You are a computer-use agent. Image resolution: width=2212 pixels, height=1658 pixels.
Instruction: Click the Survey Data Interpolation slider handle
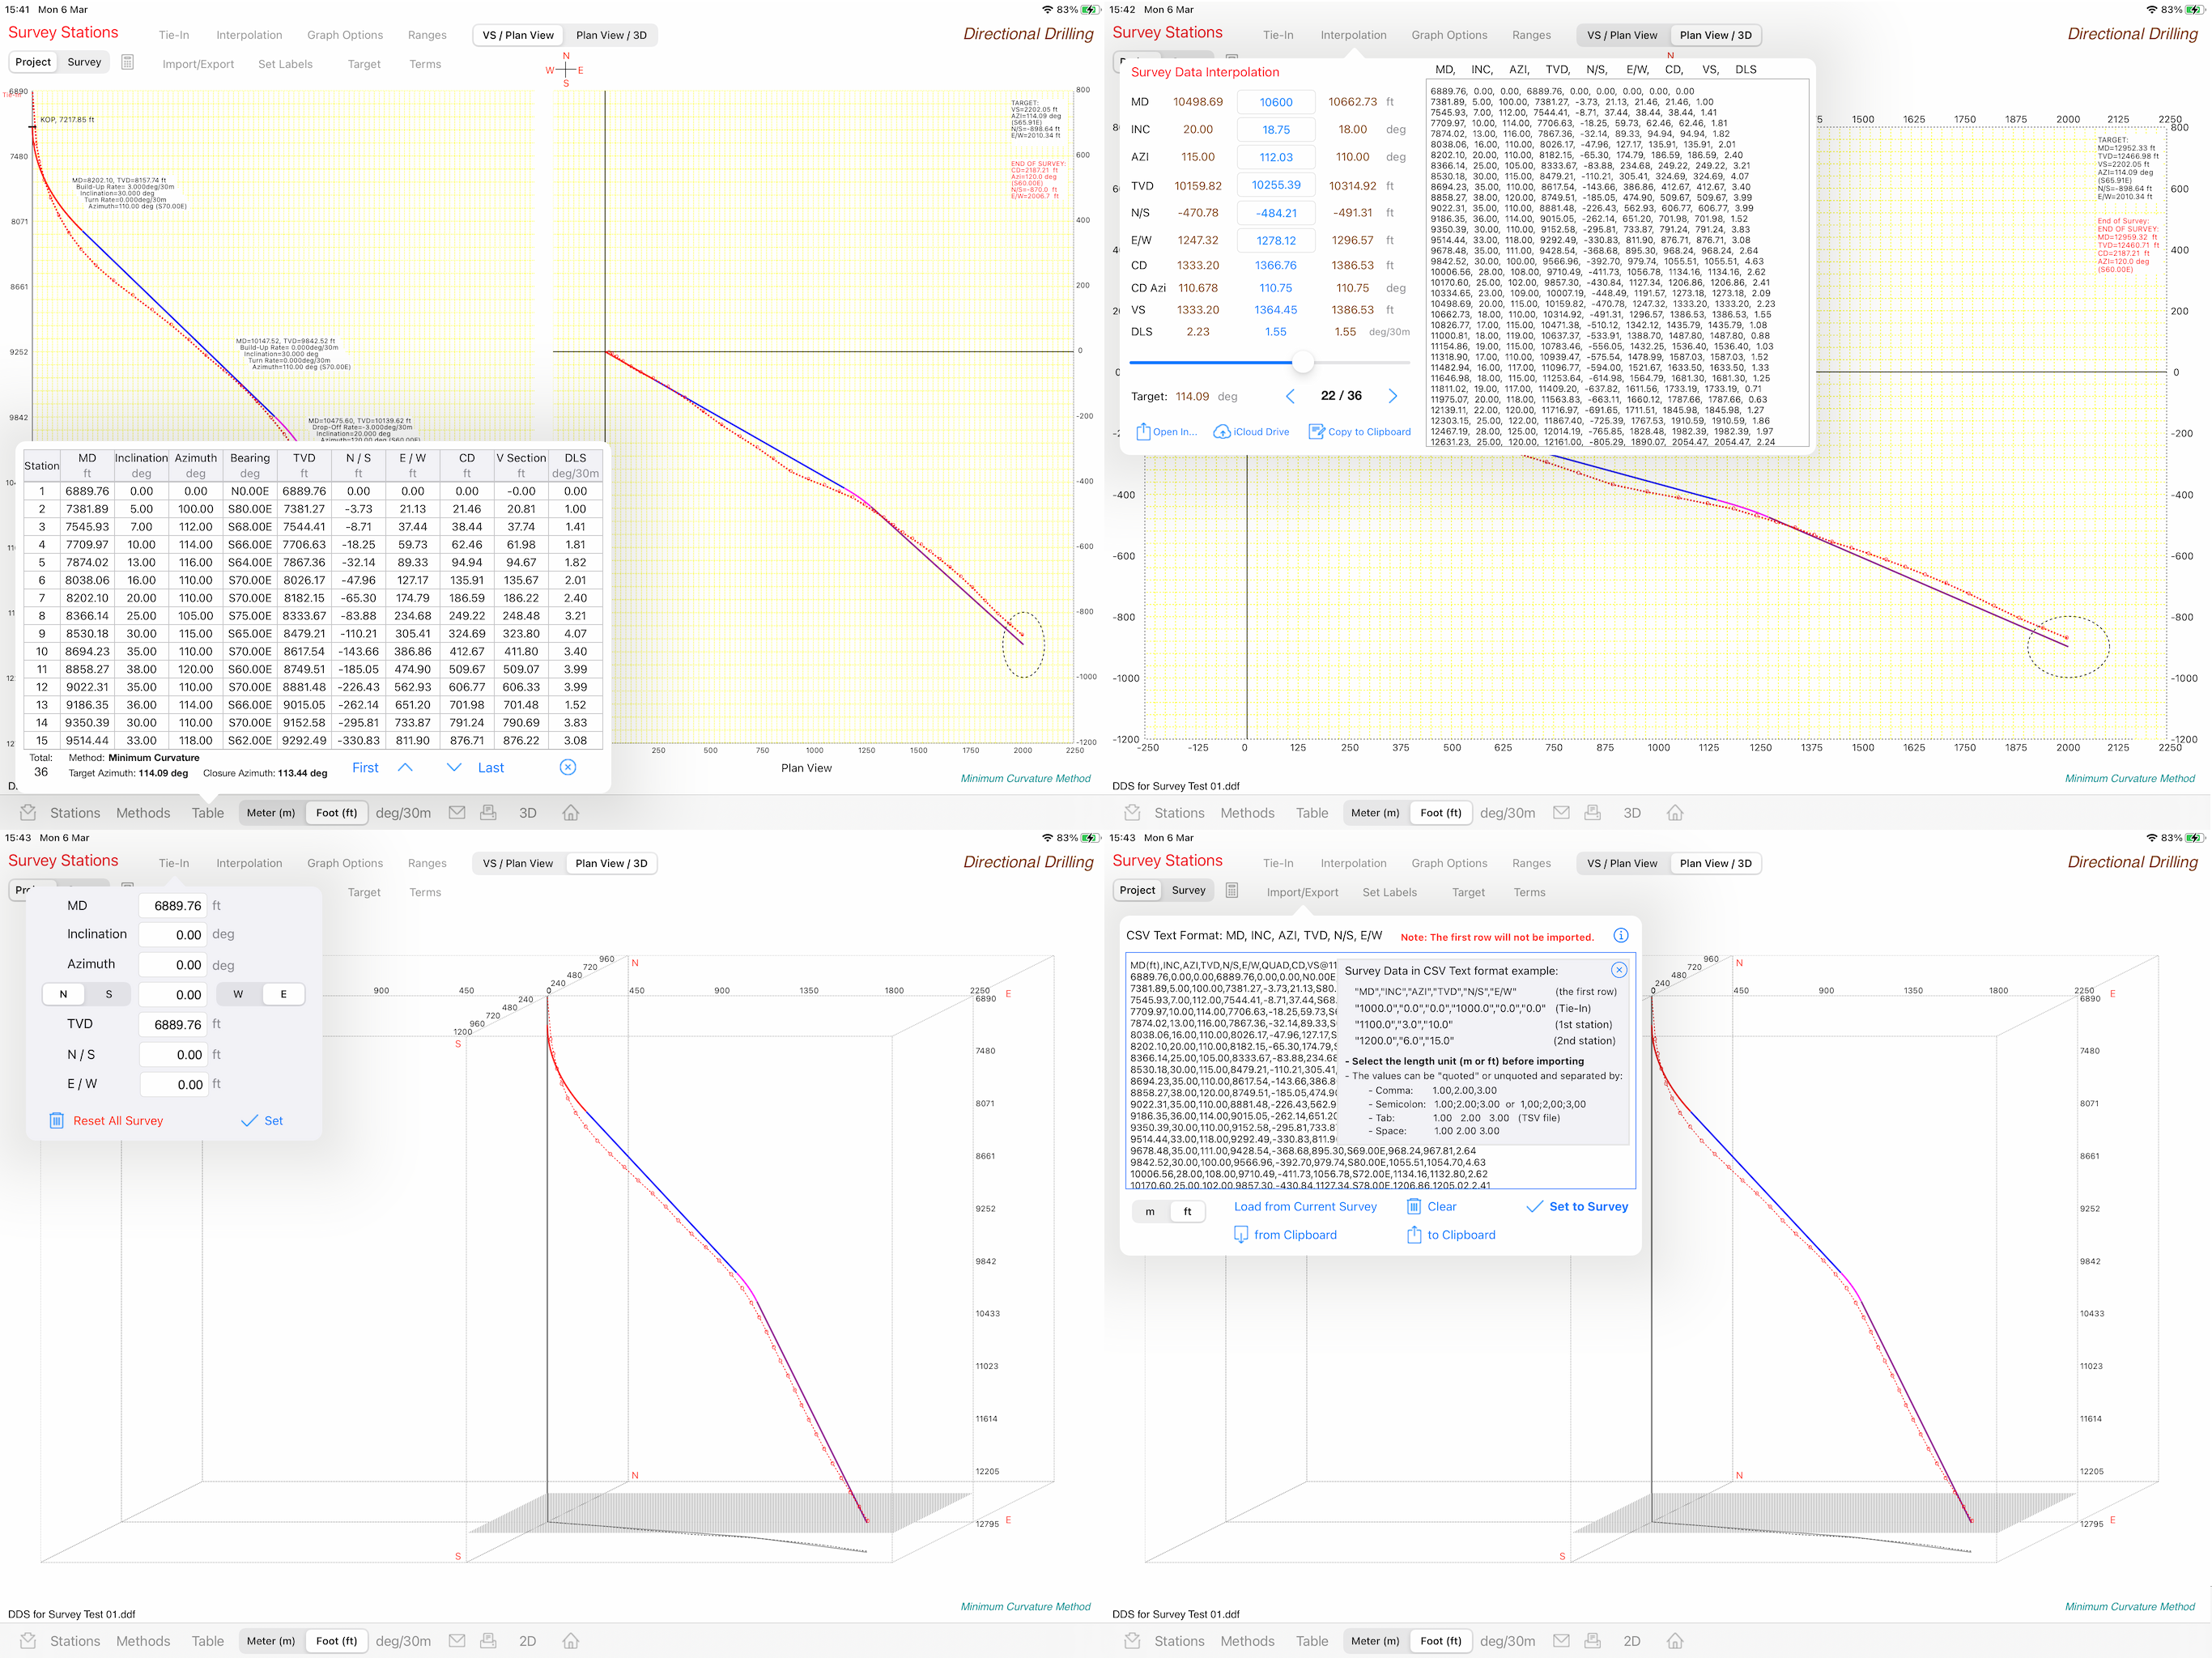[x=1302, y=362]
